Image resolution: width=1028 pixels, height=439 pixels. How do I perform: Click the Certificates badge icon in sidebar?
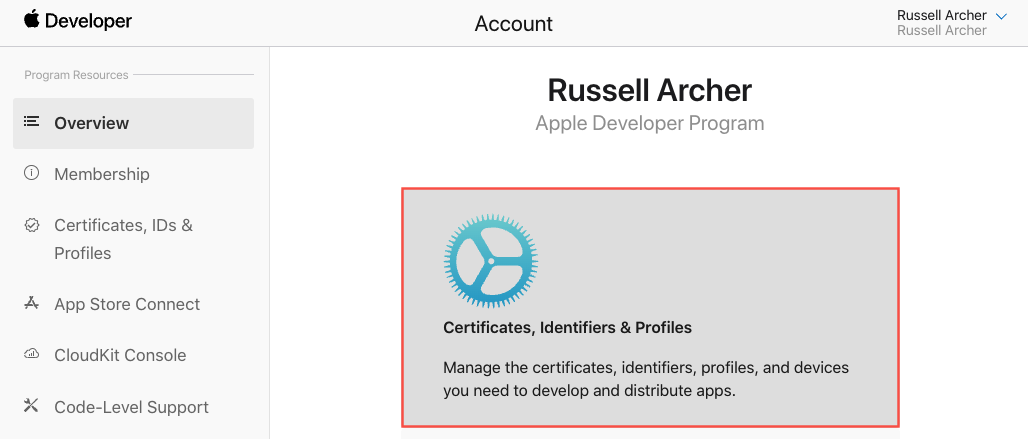(31, 225)
